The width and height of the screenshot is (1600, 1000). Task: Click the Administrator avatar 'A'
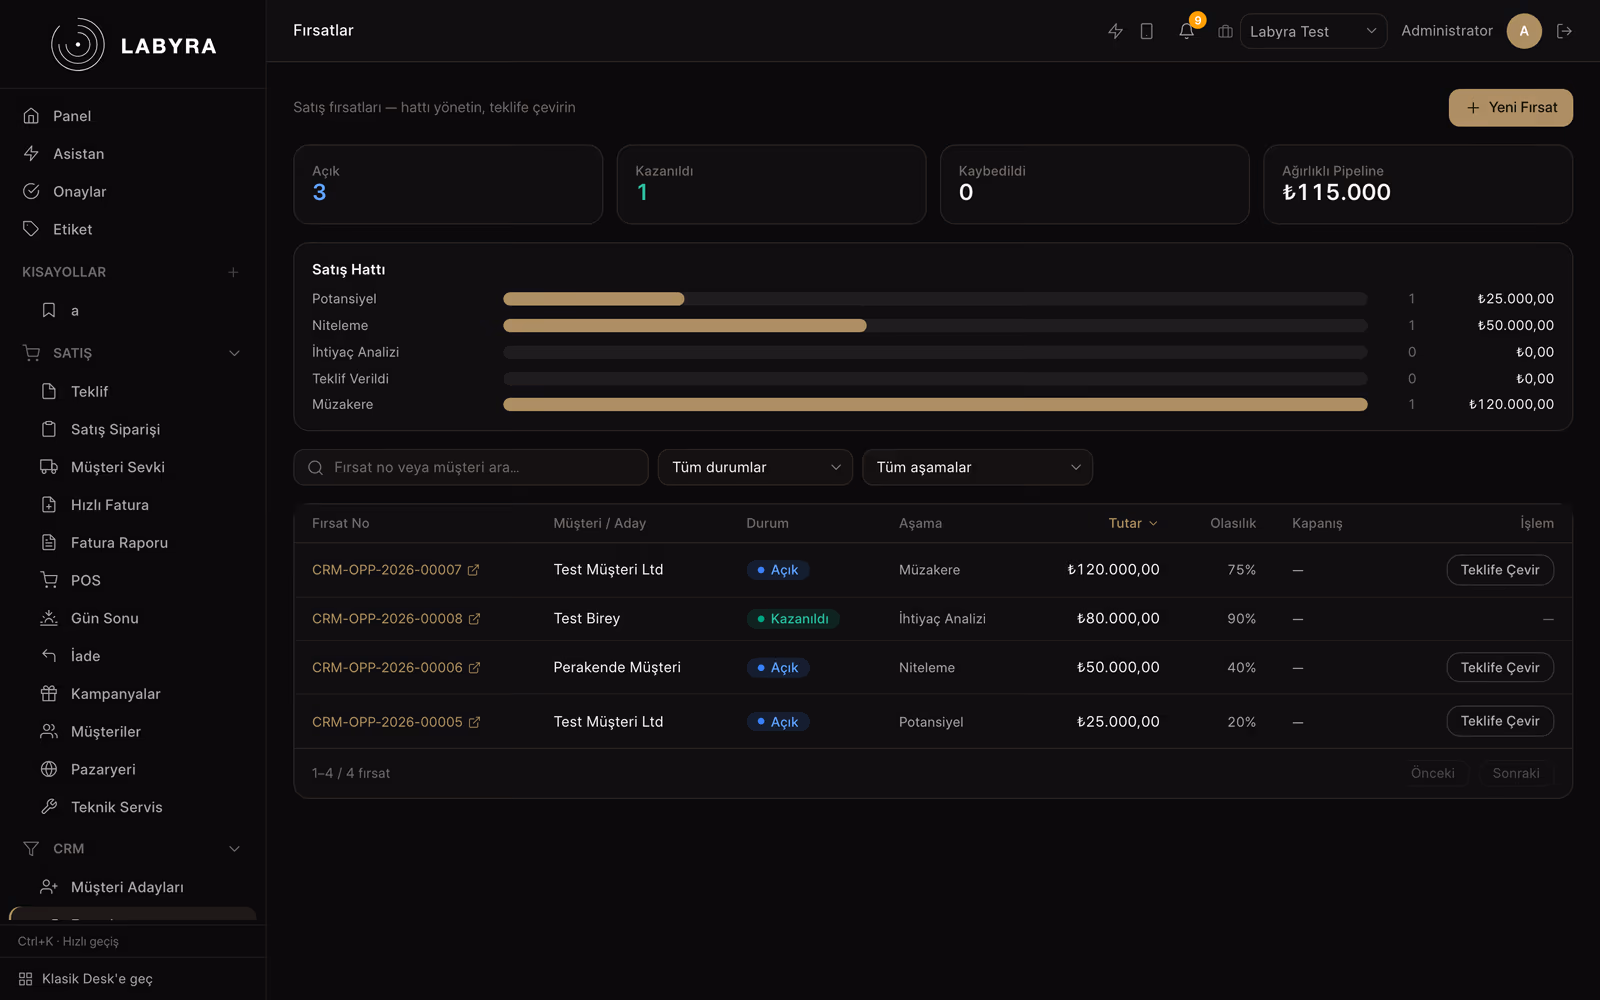click(1524, 31)
